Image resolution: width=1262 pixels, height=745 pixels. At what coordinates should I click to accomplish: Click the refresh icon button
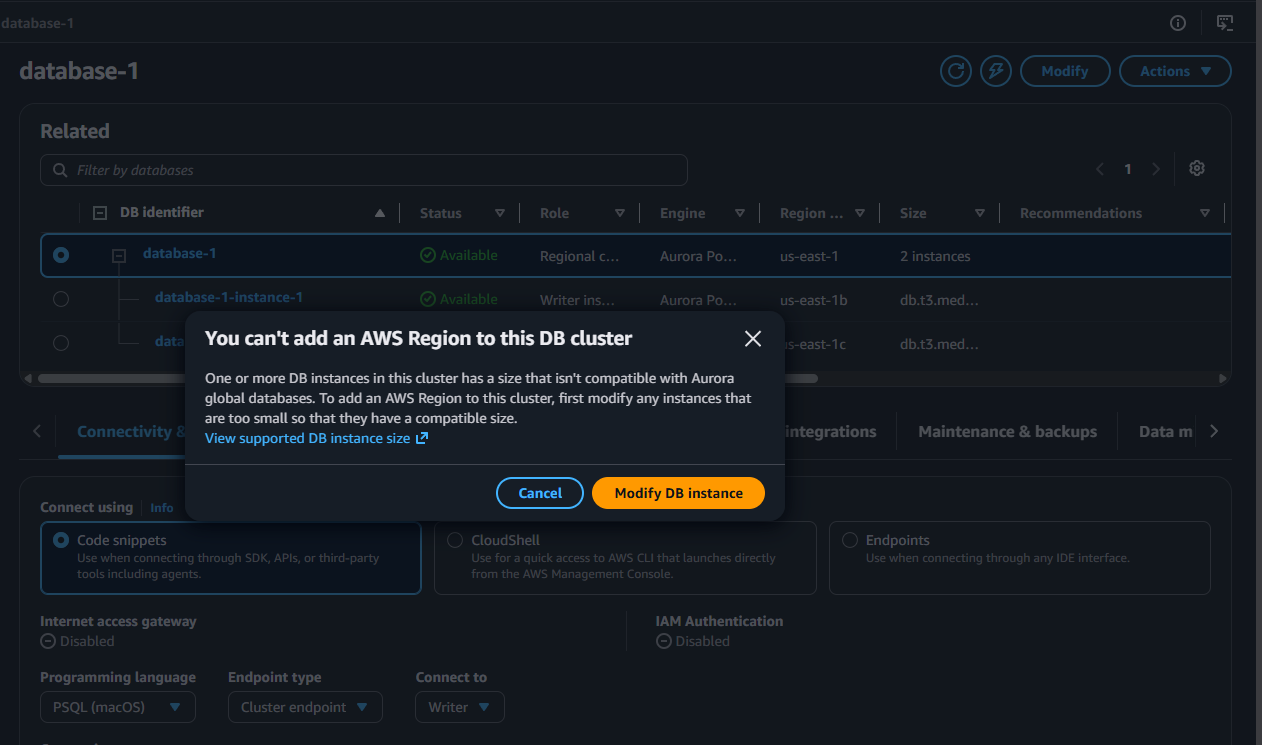coord(956,71)
